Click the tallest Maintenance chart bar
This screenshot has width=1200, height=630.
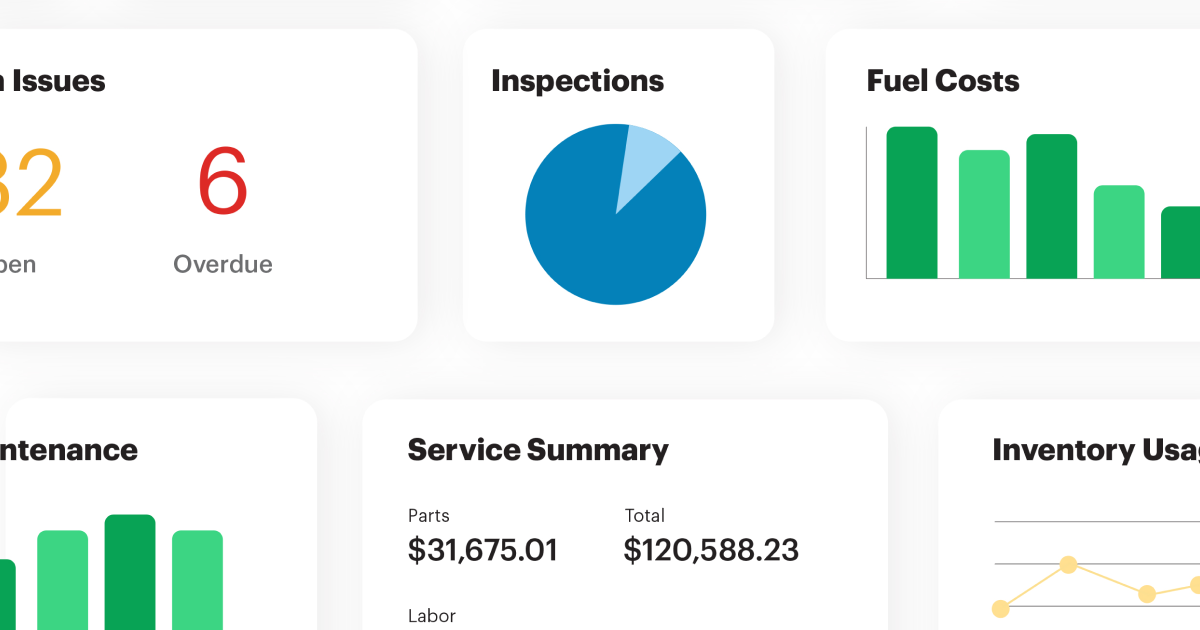pyautogui.click(x=130, y=572)
